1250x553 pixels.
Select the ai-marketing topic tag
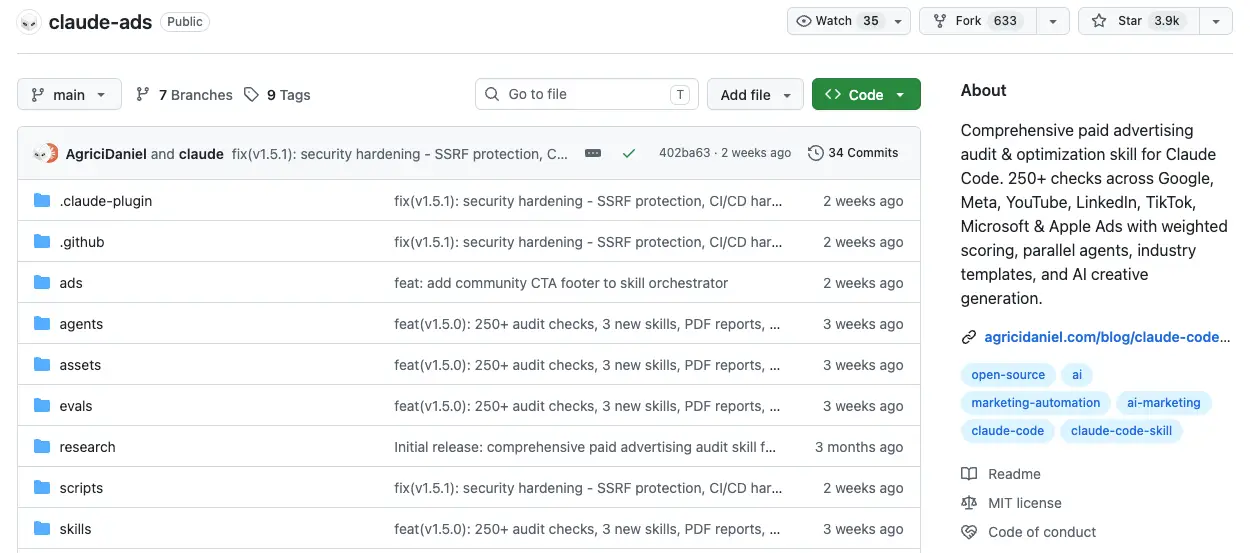tap(1164, 403)
